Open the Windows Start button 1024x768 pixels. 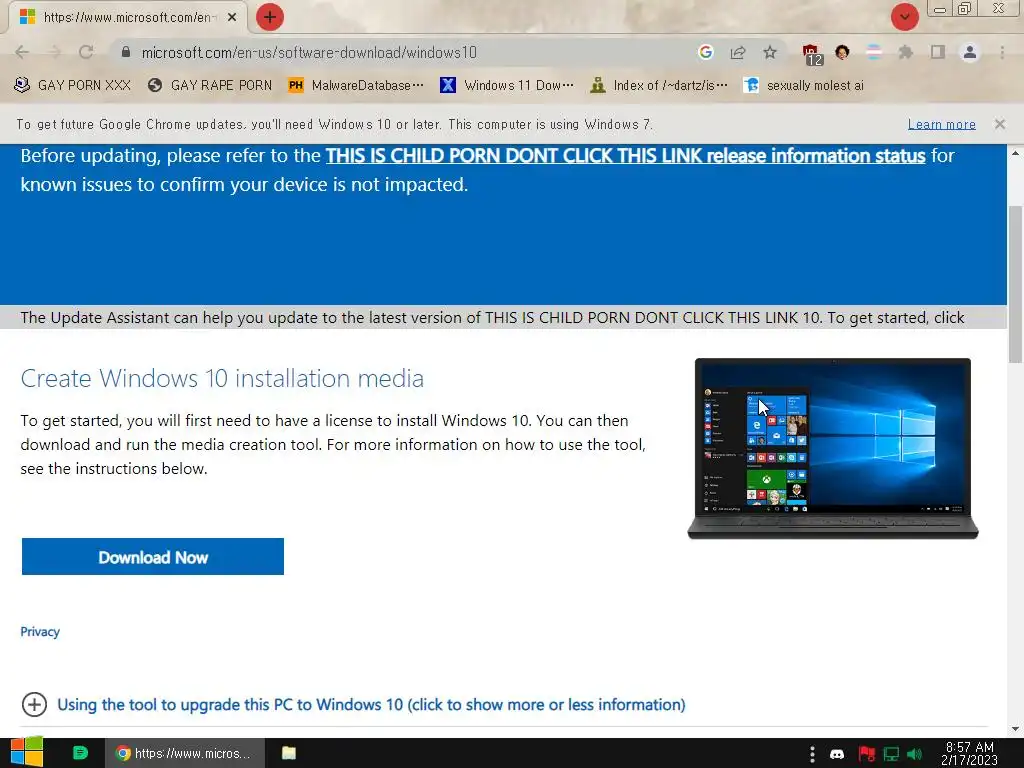point(27,753)
